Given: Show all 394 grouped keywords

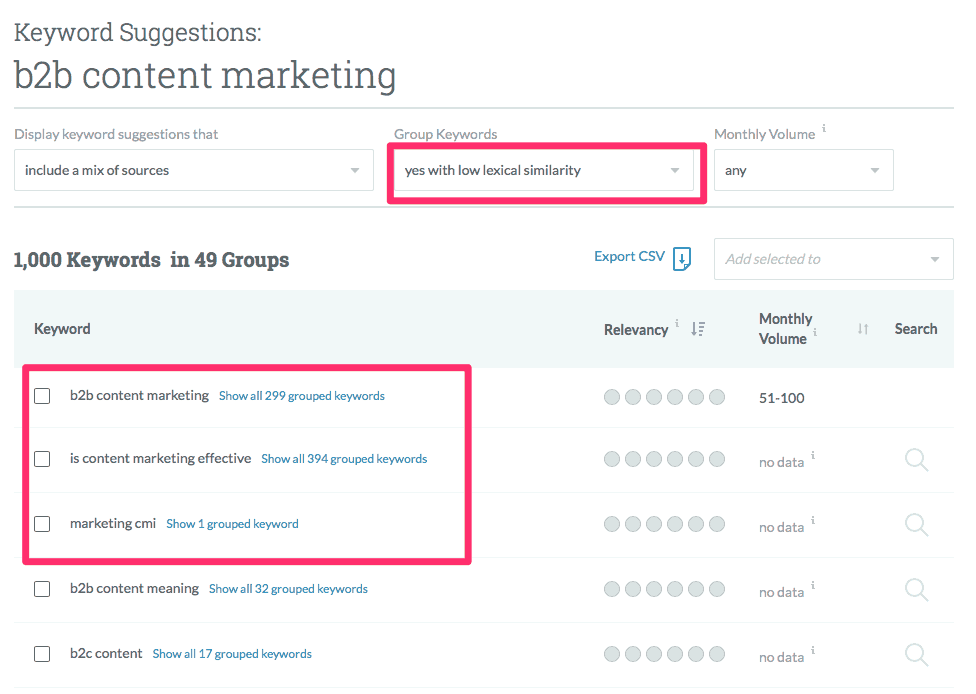Looking at the screenshot, I should [344, 459].
